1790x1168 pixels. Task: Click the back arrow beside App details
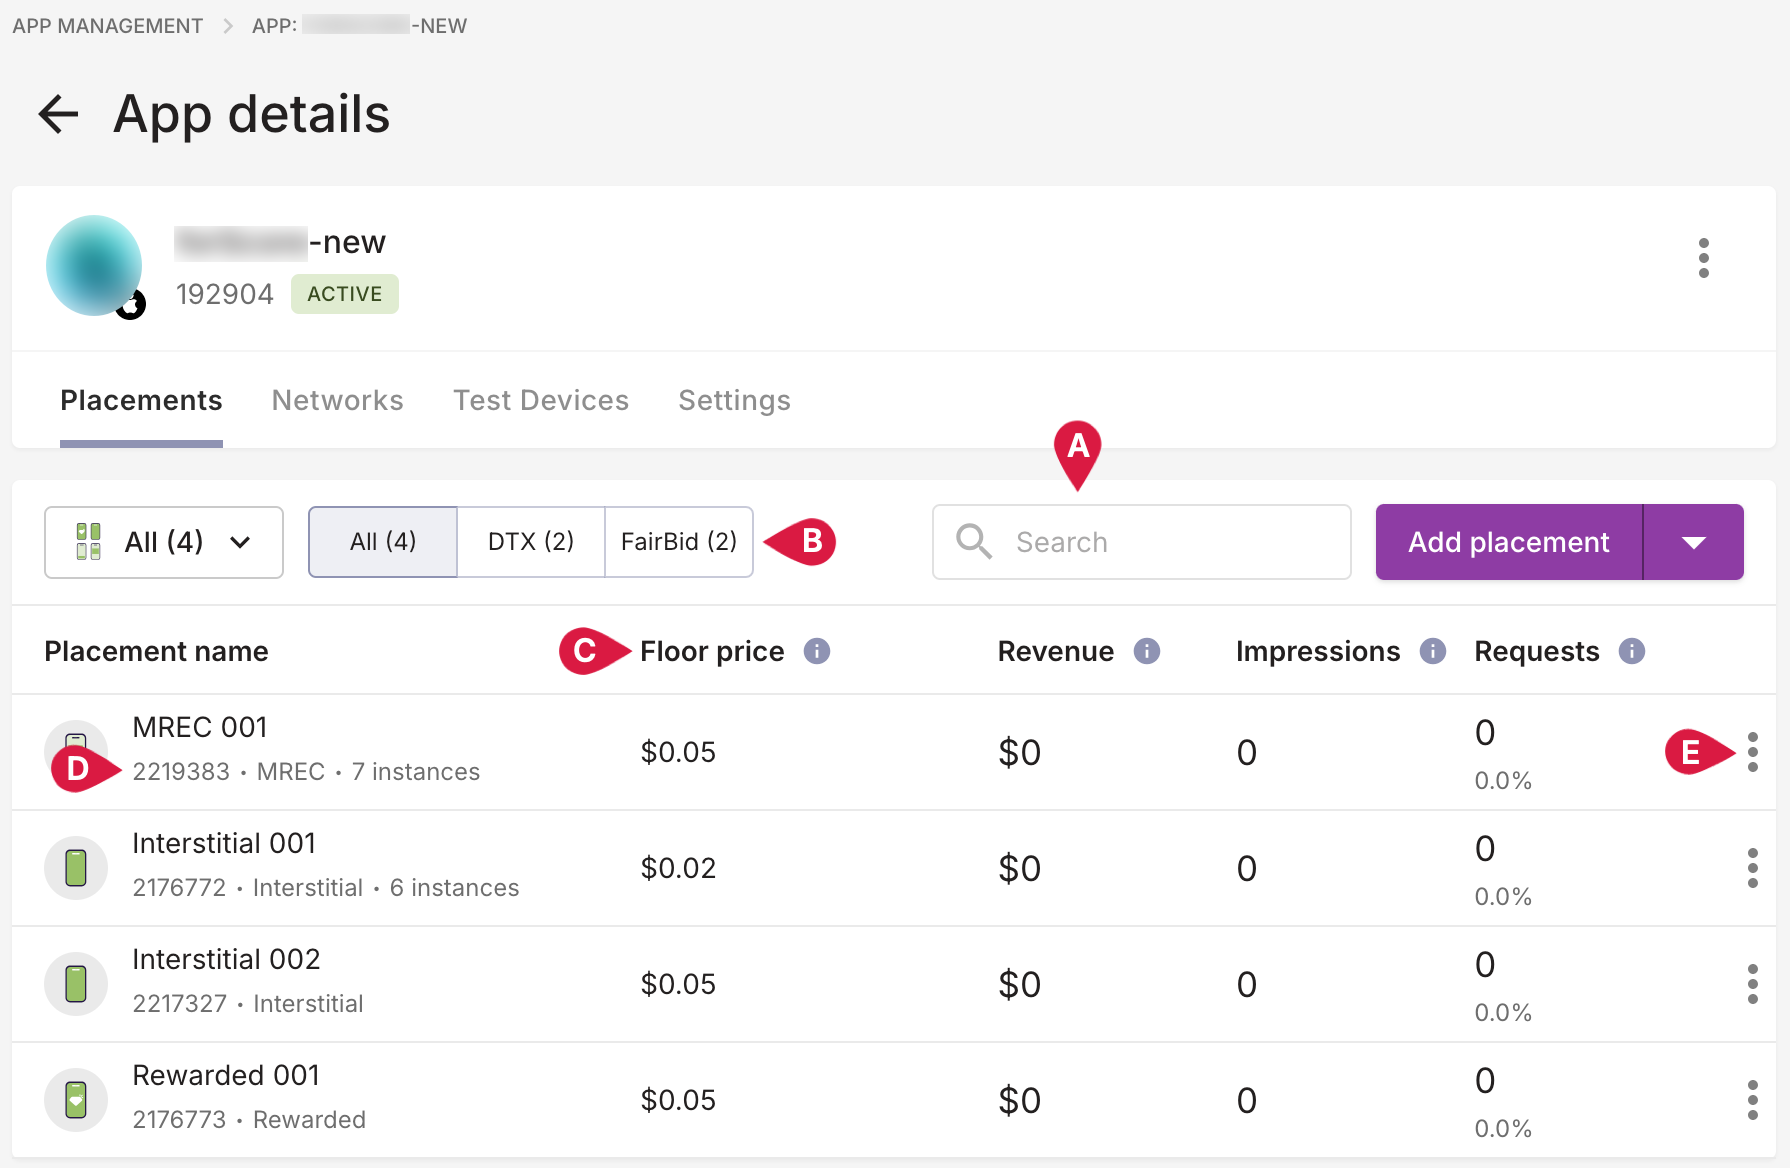58,114
